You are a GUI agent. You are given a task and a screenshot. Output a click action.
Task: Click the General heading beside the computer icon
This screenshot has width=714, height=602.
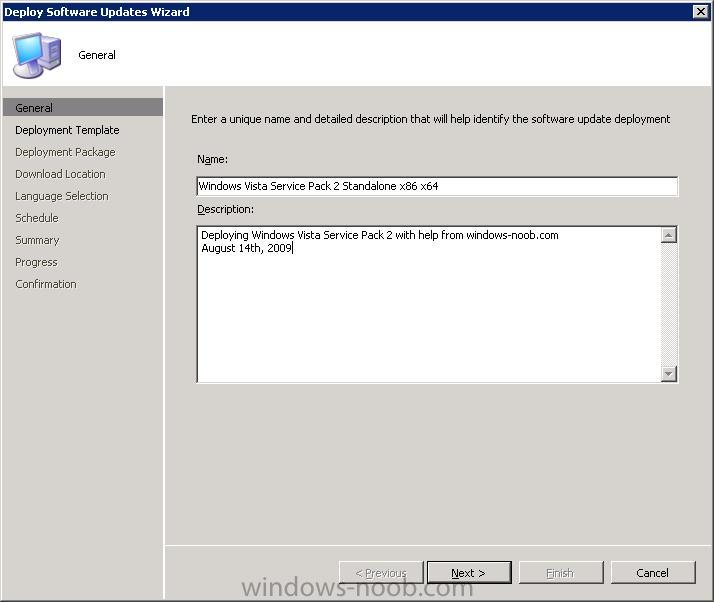tap(97, 55)
